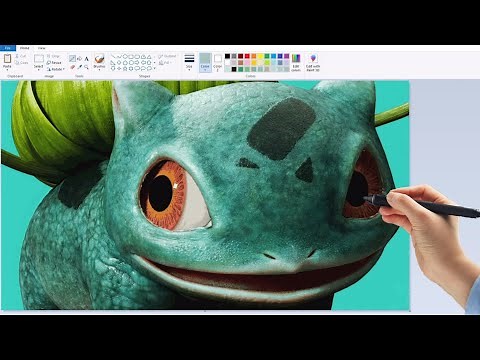Choose the Curve shape
The image size is (480, 360).
coord(119,57)
